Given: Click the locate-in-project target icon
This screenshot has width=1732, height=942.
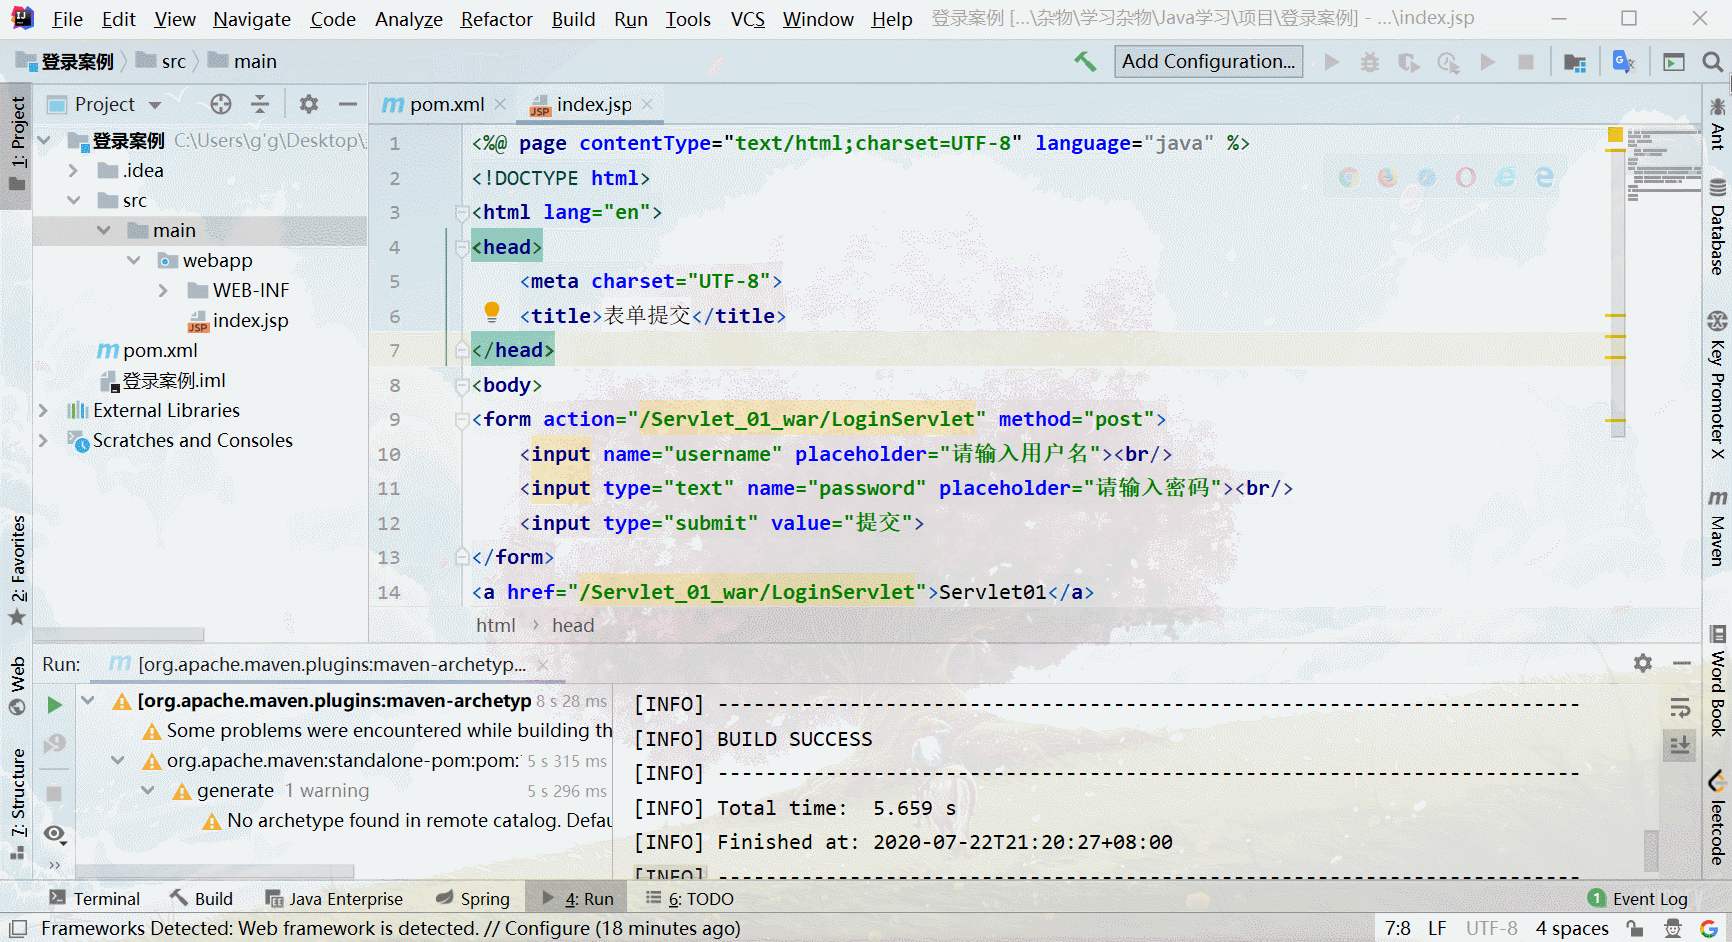Looking at the screenshot, I should 221,104.
